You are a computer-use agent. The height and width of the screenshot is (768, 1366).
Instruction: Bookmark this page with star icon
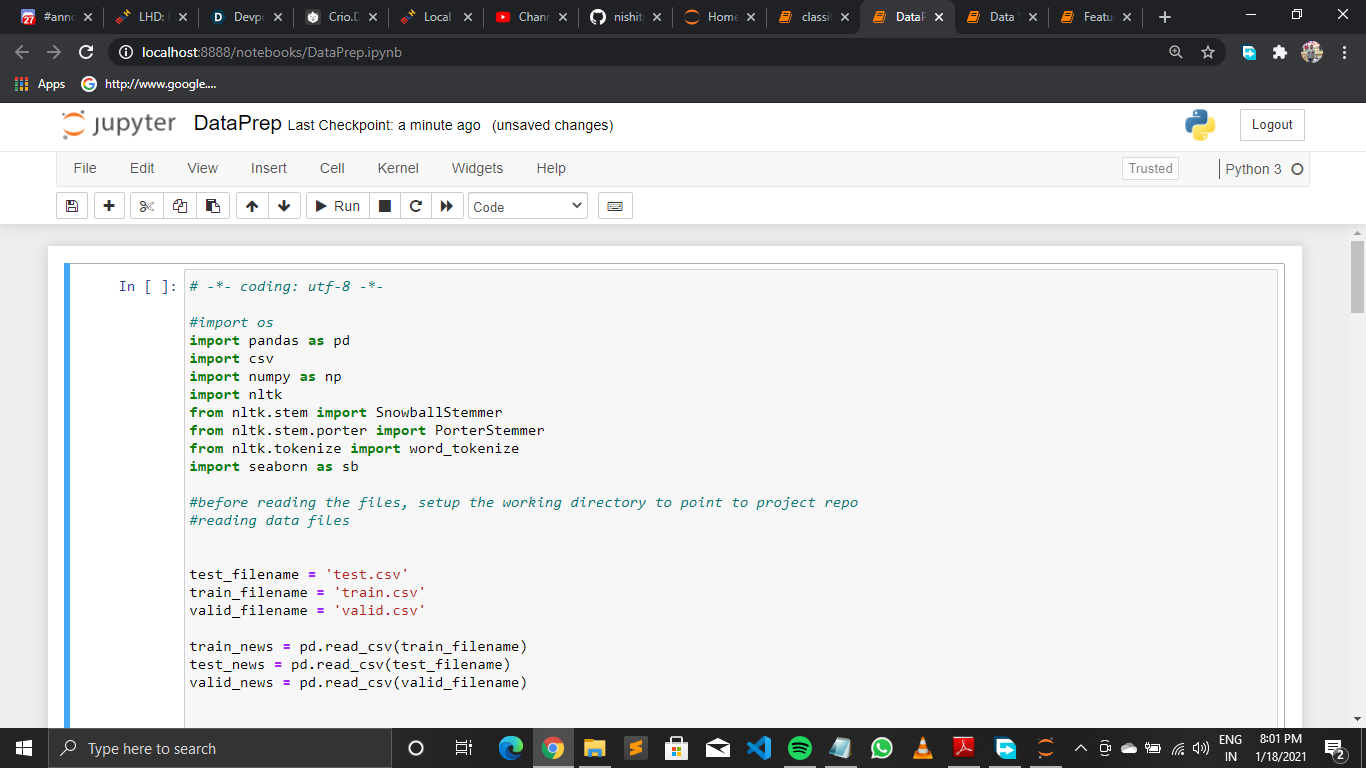coord(1207,52)
